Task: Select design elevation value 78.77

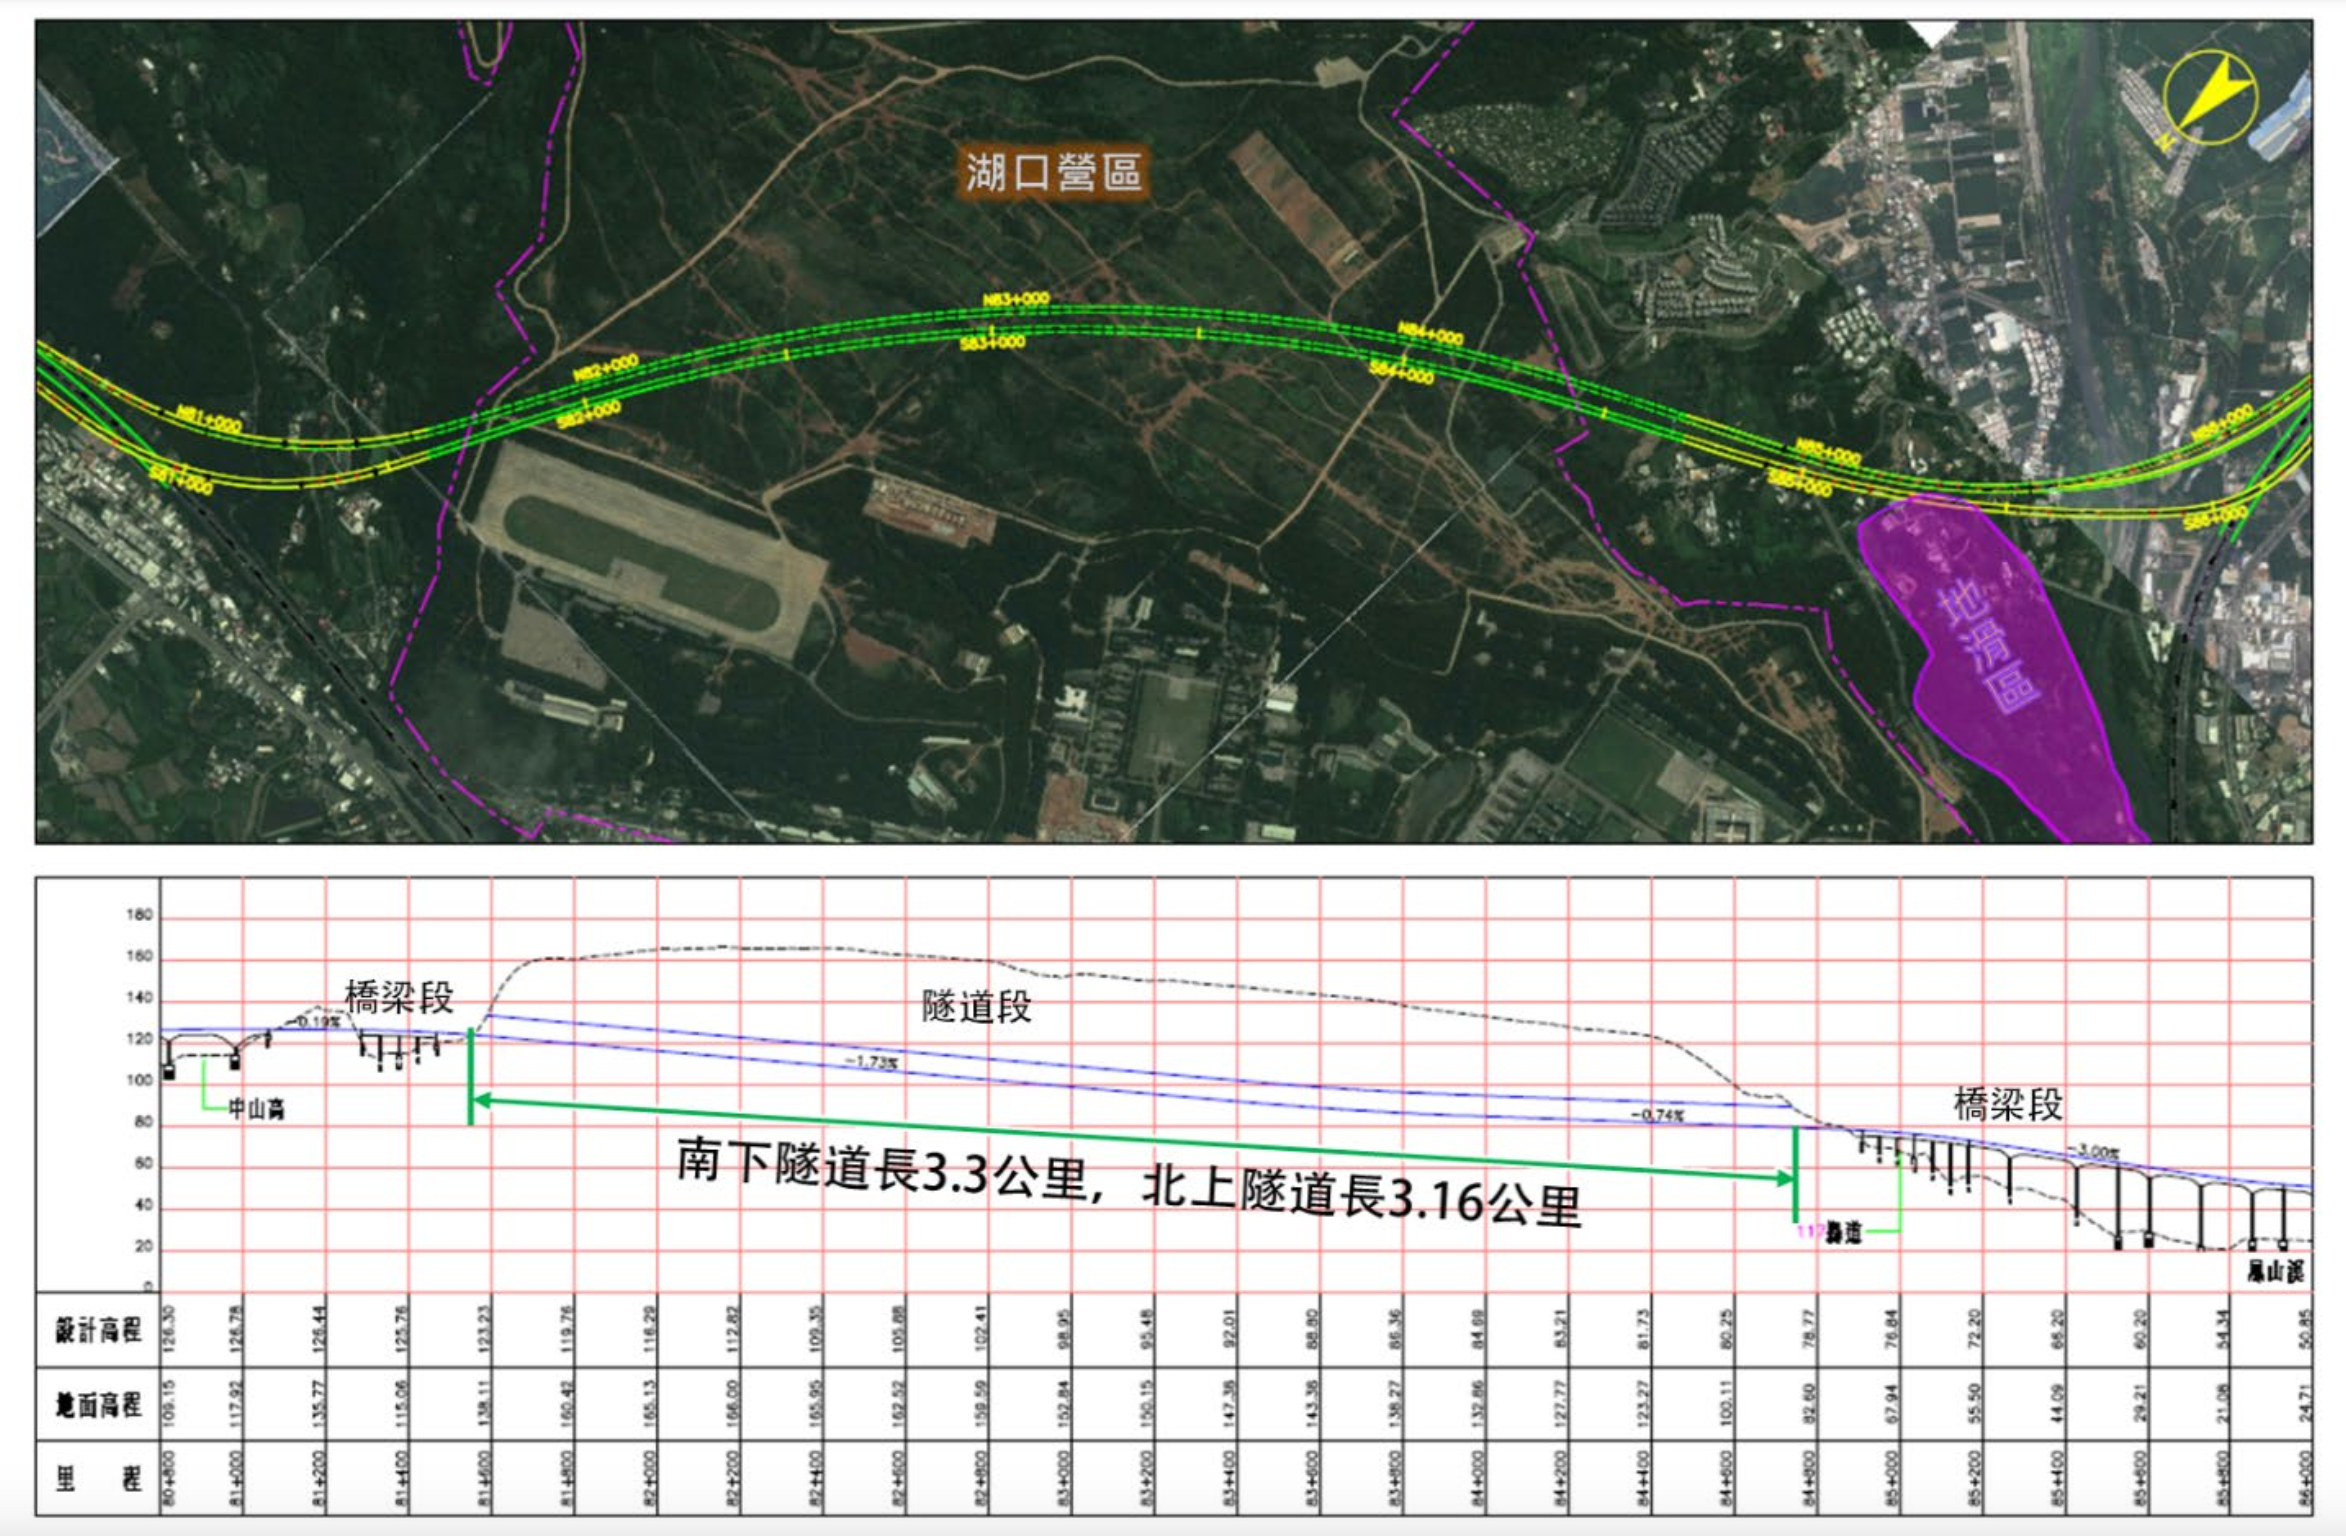Action: click(1808, 1328)
